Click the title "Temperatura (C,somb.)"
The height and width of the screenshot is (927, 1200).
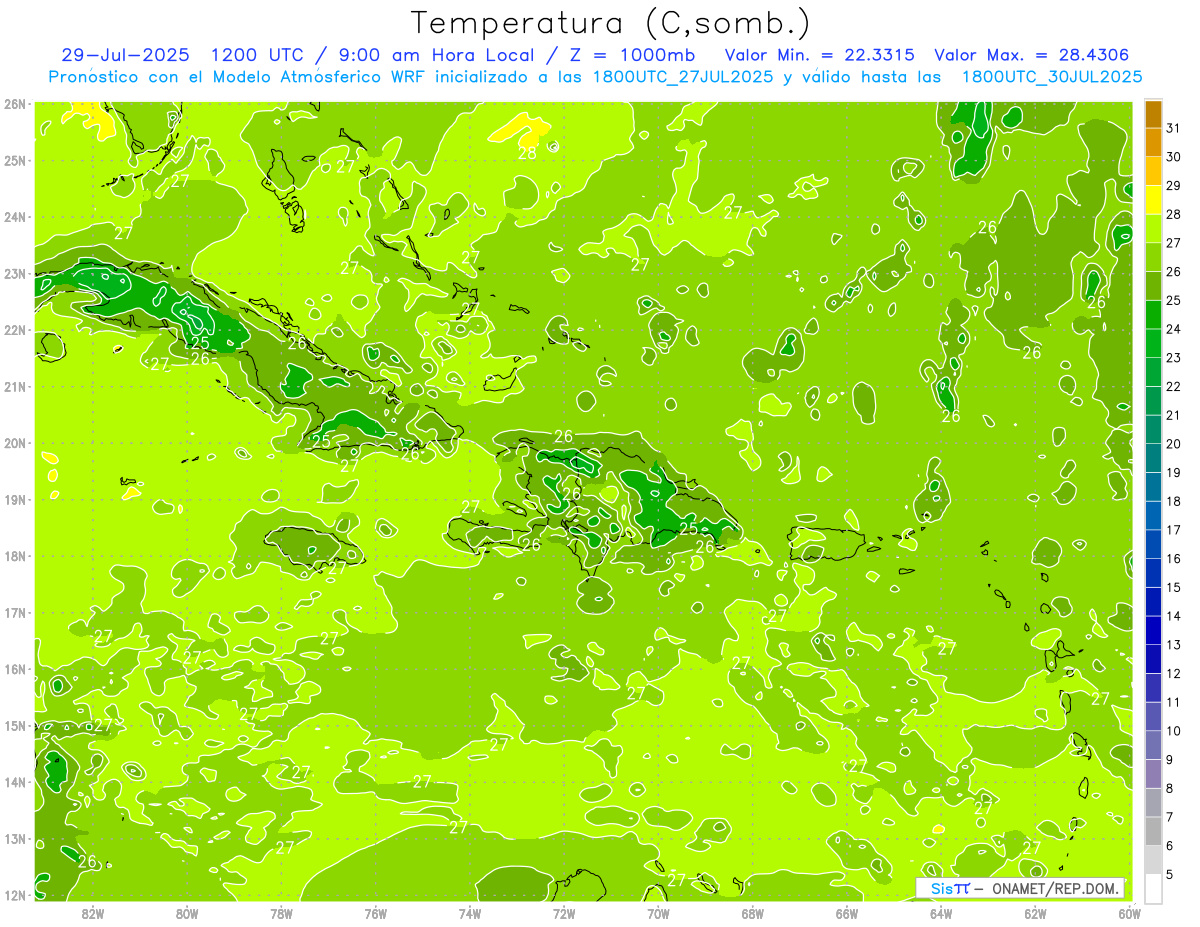click(x=610, y=24)
